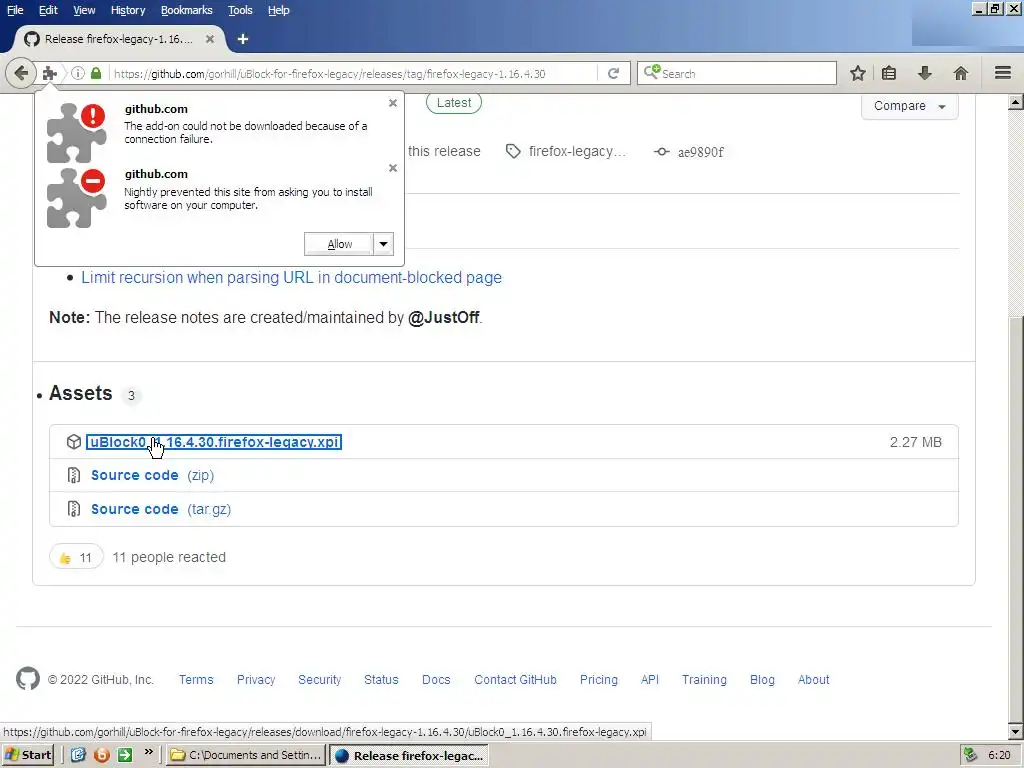This screenshot has height=768, width=1024.
Task: Click the package icon next to xpi file
Action: pos(74,442)
